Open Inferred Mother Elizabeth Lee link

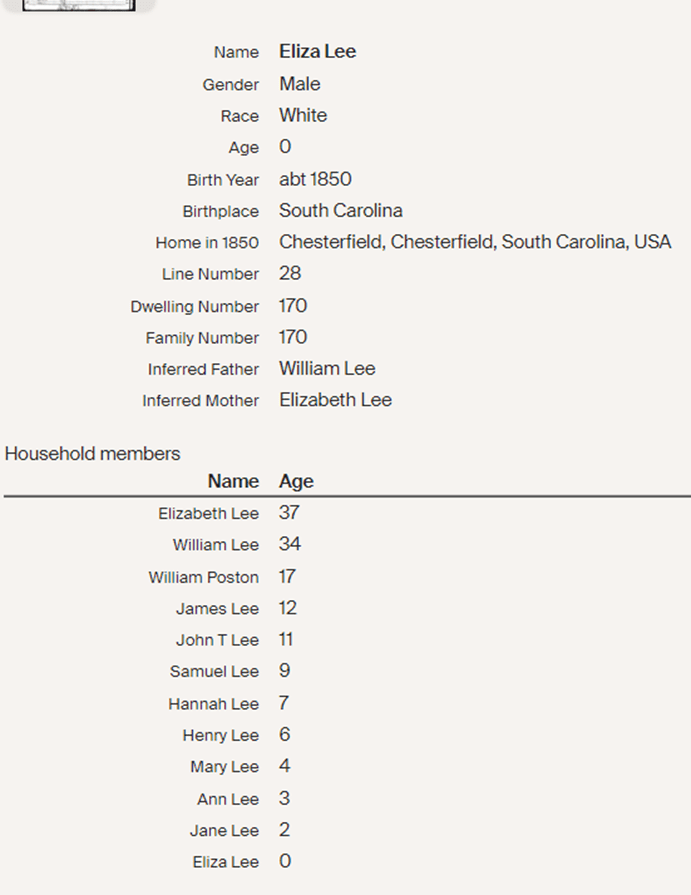(335, 400)
